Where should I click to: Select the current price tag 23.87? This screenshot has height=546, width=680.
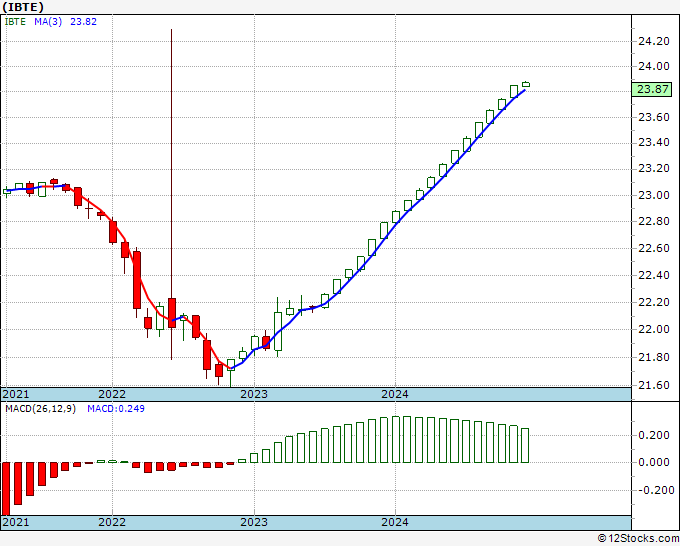coord(653,89)
